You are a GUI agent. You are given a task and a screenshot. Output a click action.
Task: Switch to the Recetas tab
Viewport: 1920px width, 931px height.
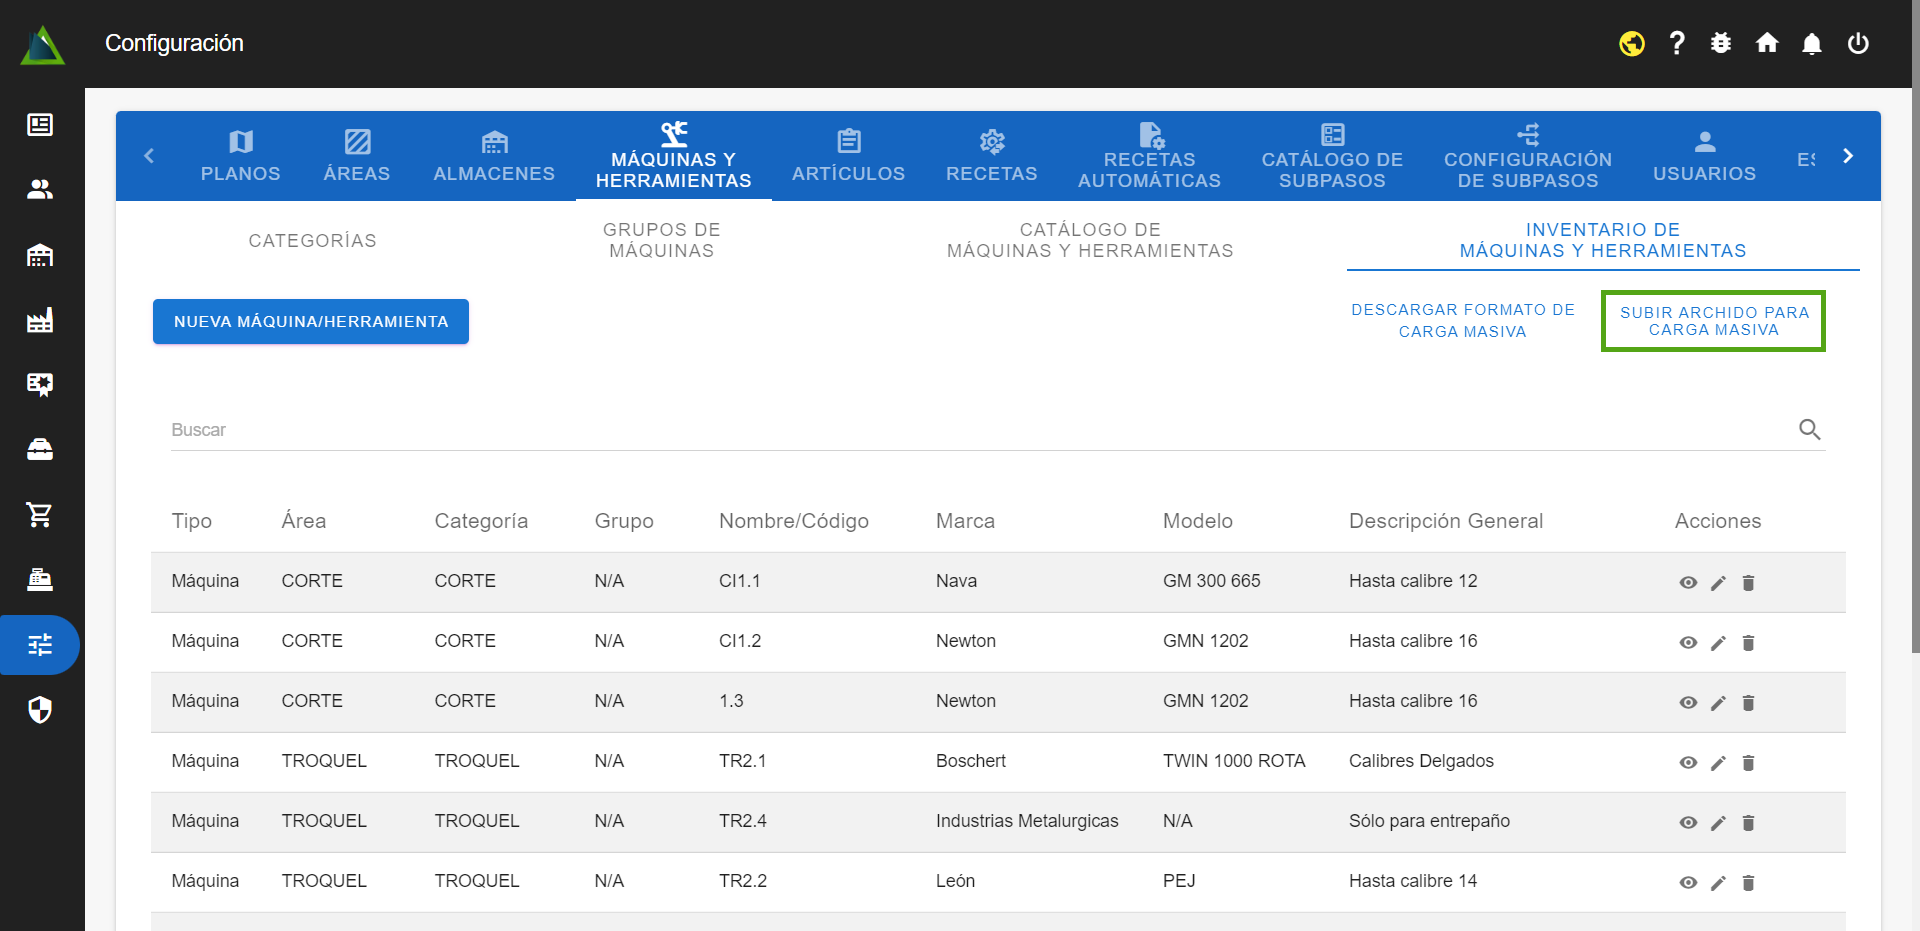(x=991, y=157)
